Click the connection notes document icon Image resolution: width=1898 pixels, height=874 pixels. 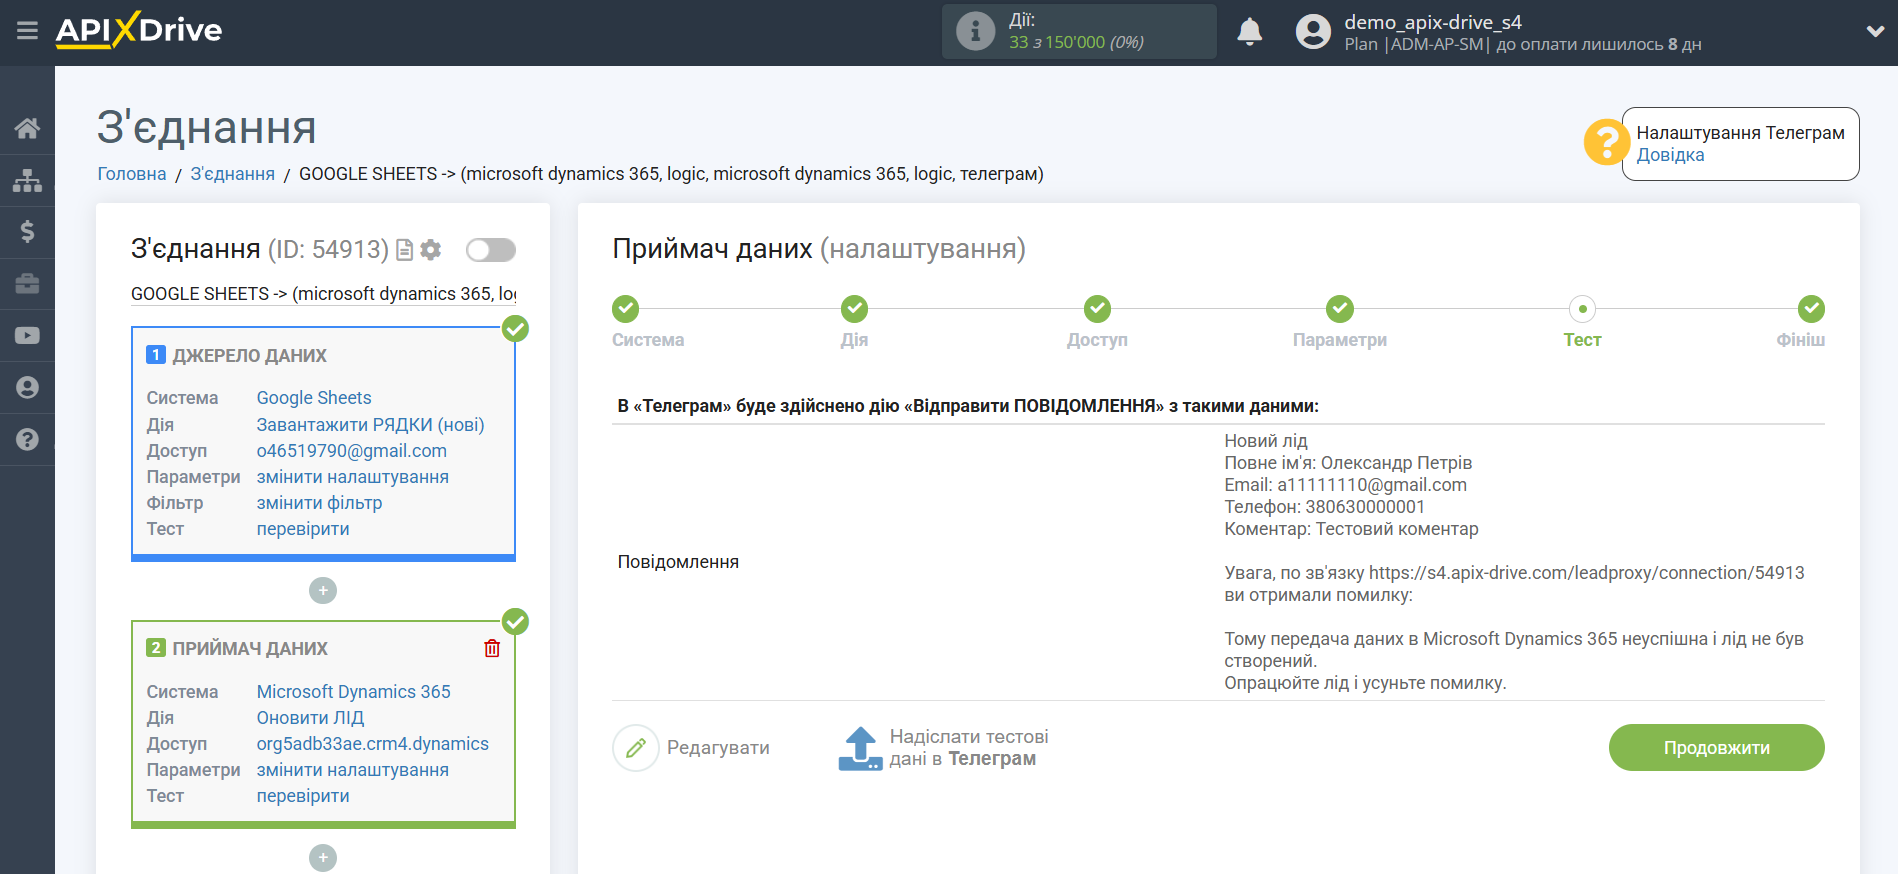[404, 250]
